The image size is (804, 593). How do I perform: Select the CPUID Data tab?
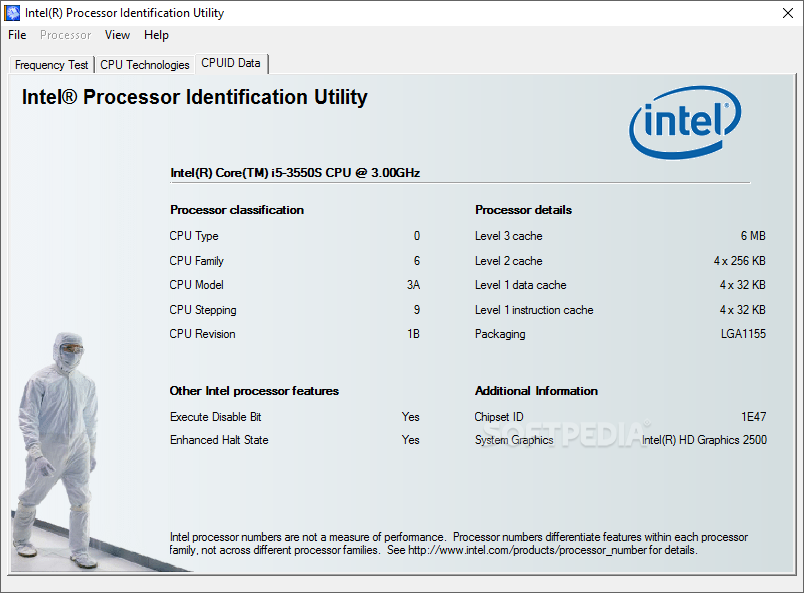231,63
